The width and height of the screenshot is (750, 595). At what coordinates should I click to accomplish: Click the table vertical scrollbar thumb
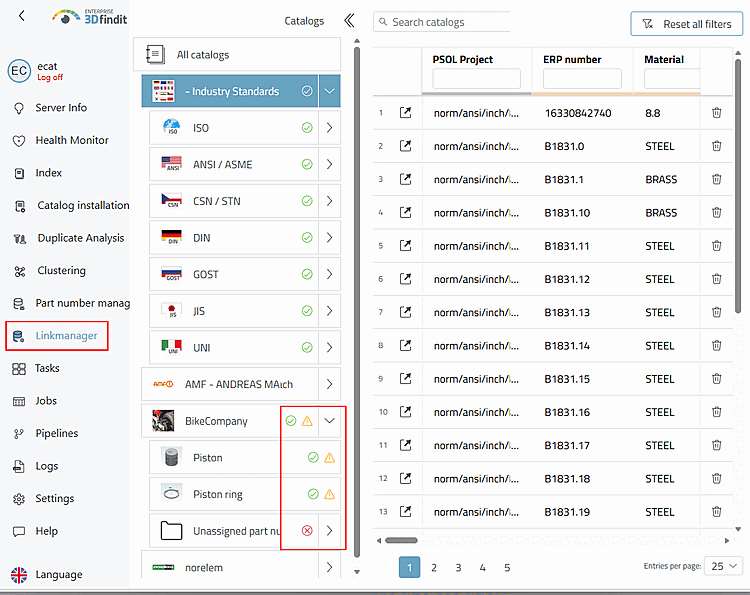pos(738,187)
